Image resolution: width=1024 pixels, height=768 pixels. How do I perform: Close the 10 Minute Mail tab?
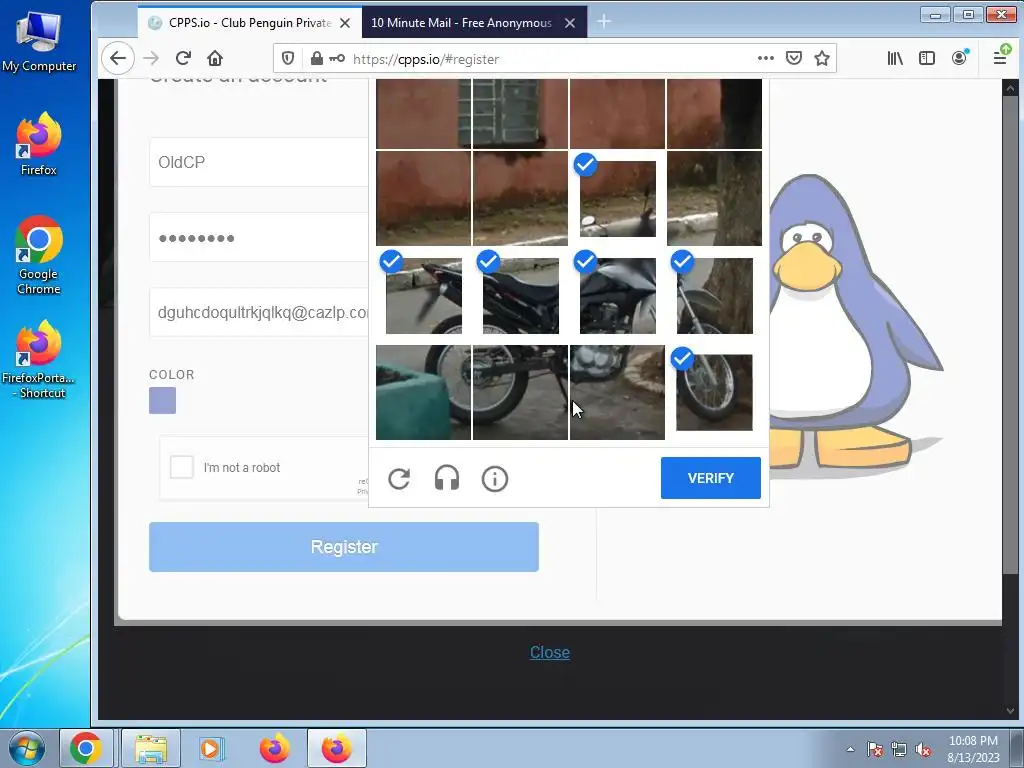[x=569, y=23]
